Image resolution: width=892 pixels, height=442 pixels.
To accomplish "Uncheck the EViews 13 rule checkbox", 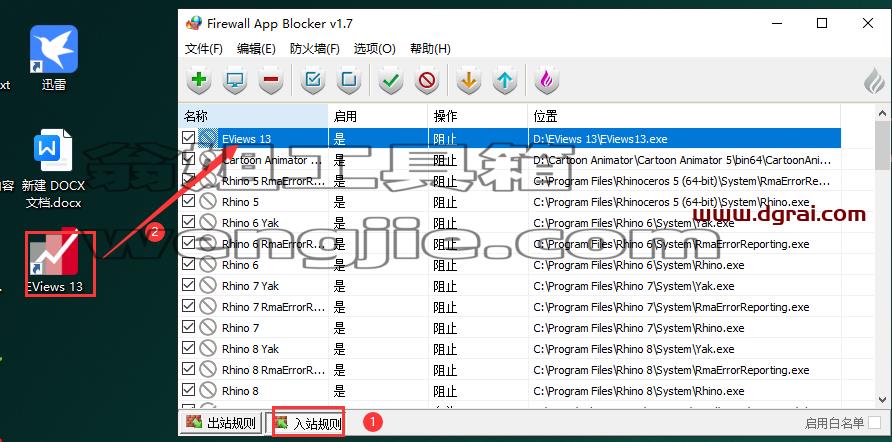I will pyautogui.click(x=188, y=138).
